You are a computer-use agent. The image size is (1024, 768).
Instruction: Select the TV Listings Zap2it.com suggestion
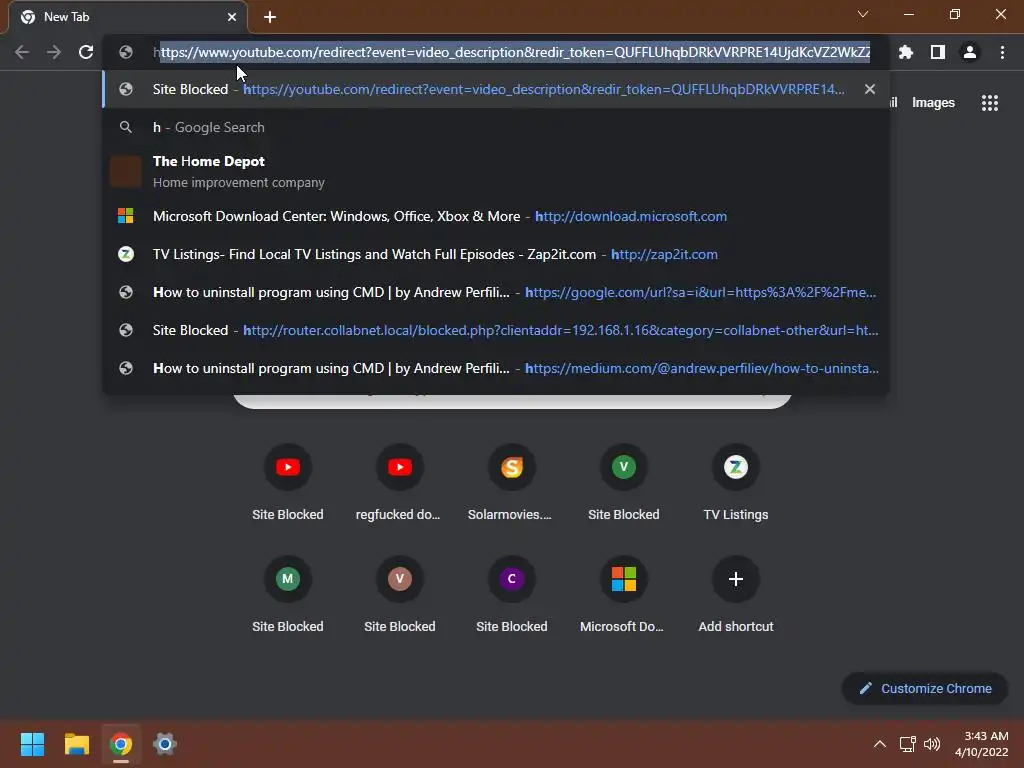(x=496, y=254)
